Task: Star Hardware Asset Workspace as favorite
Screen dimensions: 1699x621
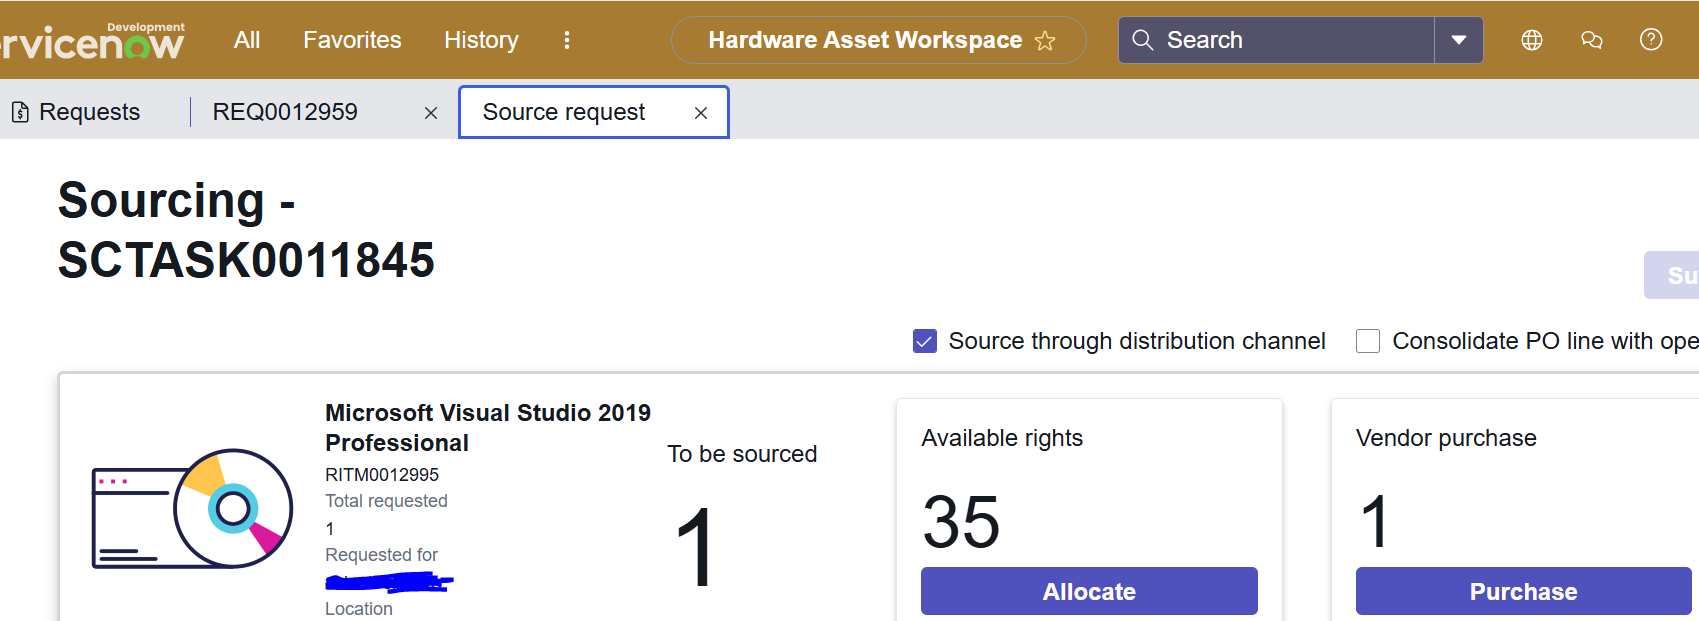Action: tap(1045, 41)
